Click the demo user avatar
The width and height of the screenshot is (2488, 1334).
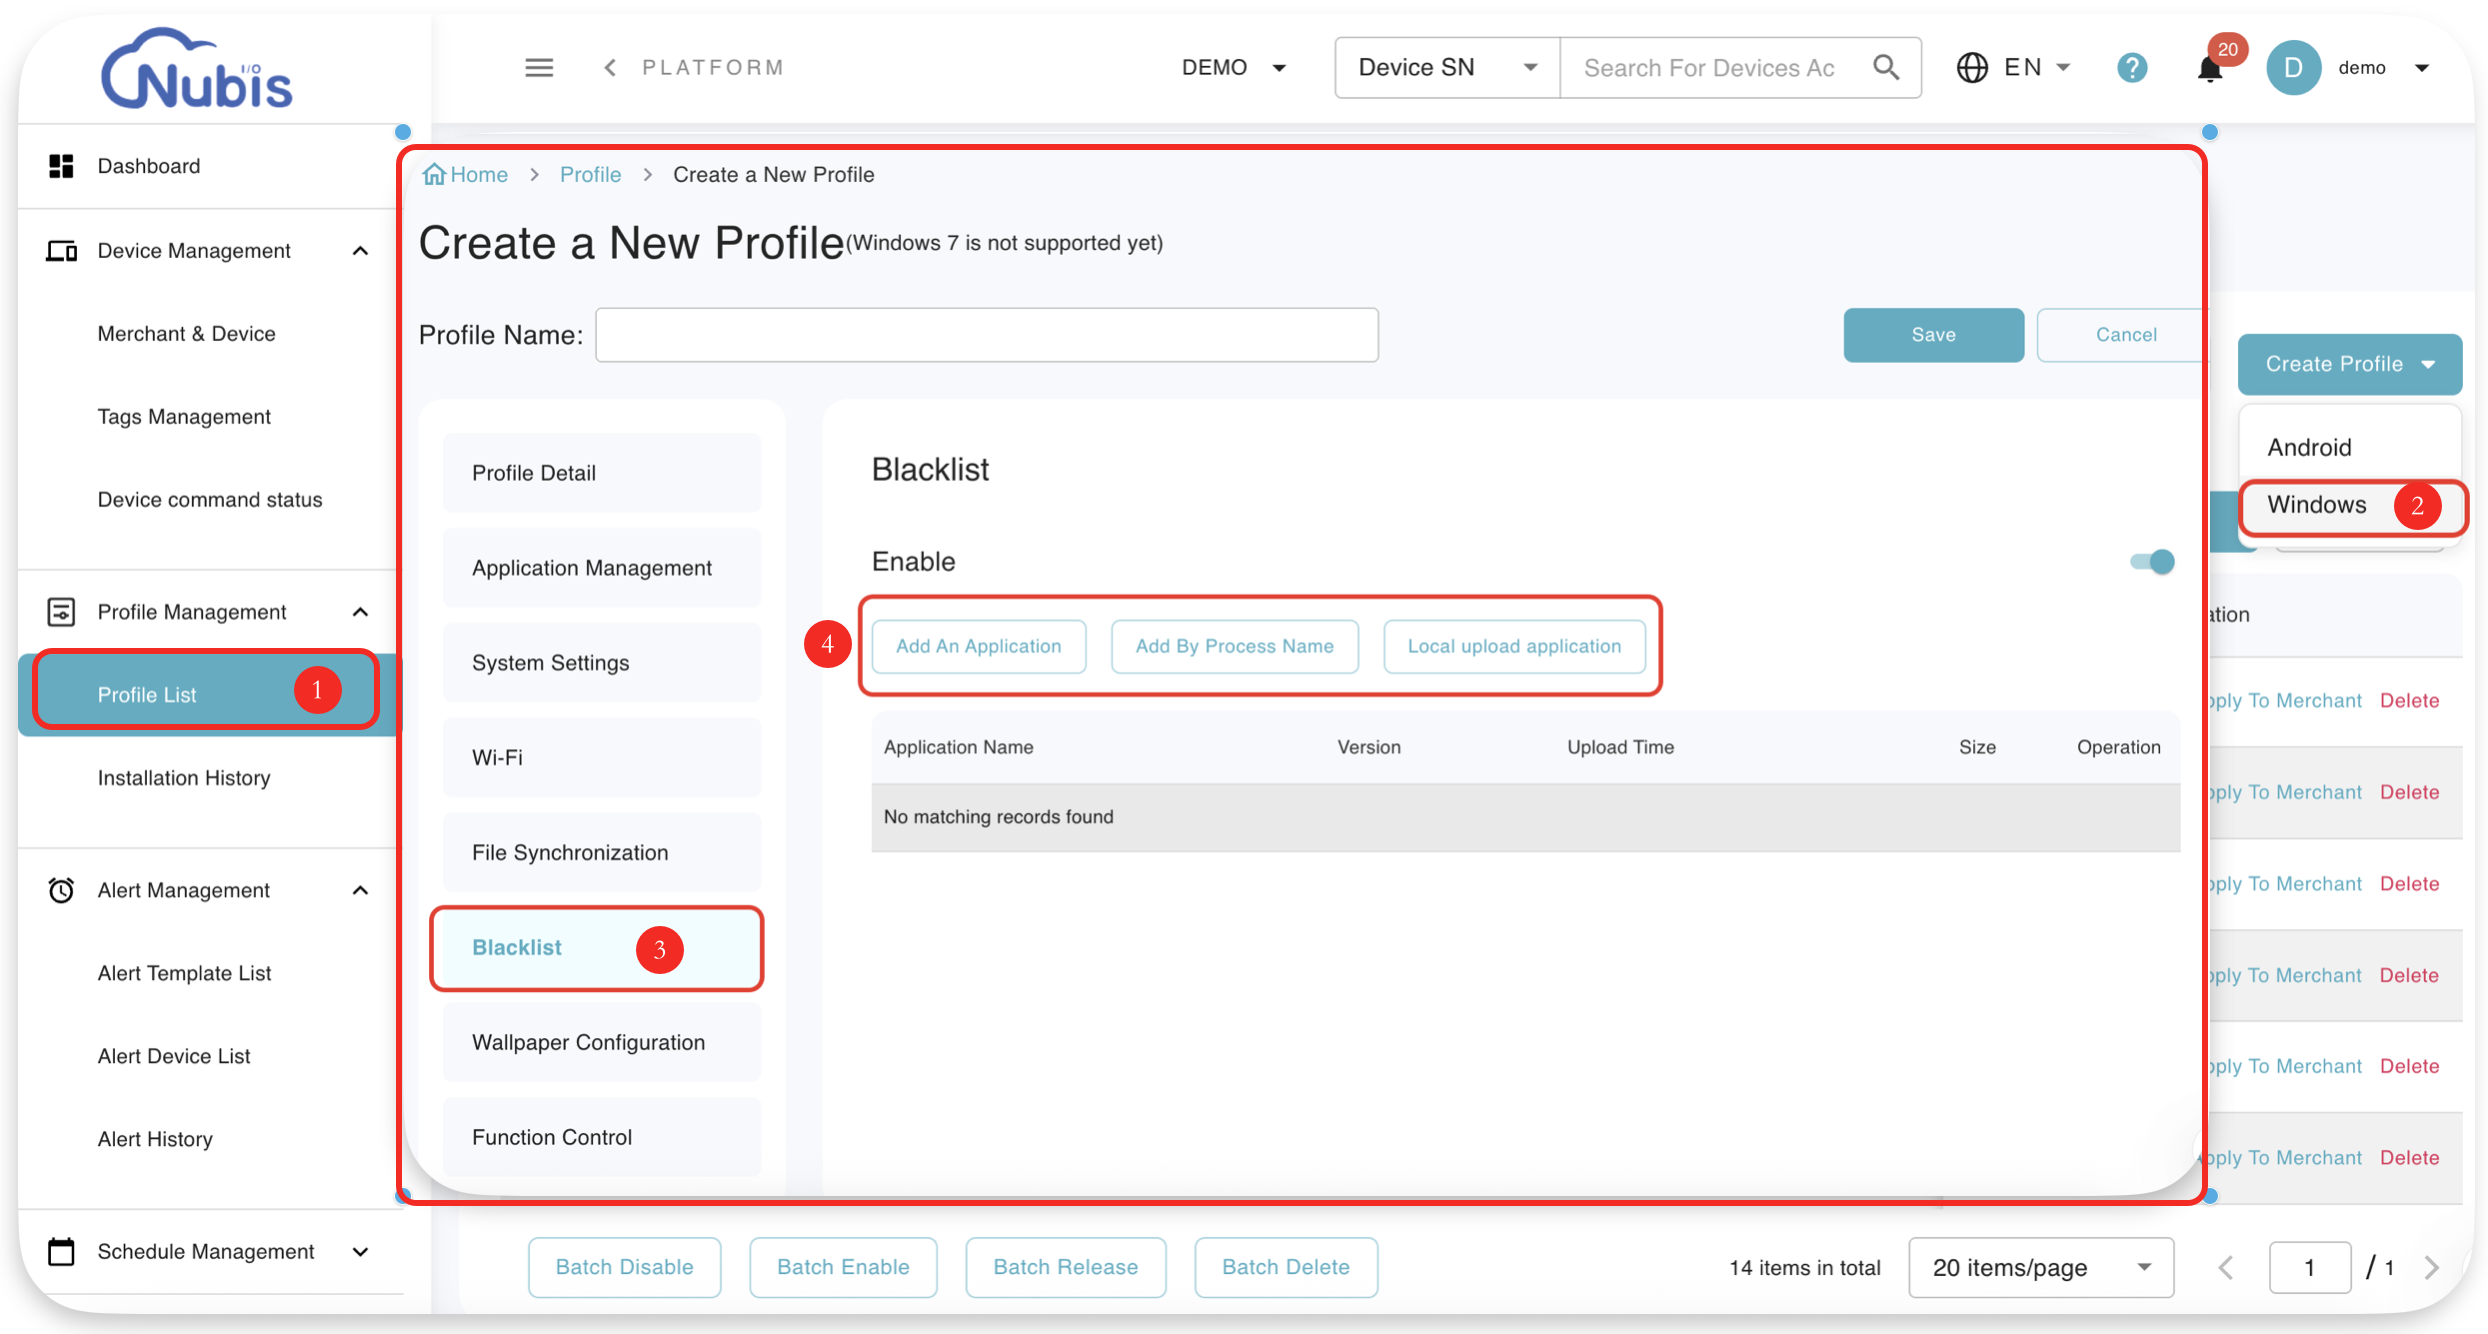pos(2294,67)
